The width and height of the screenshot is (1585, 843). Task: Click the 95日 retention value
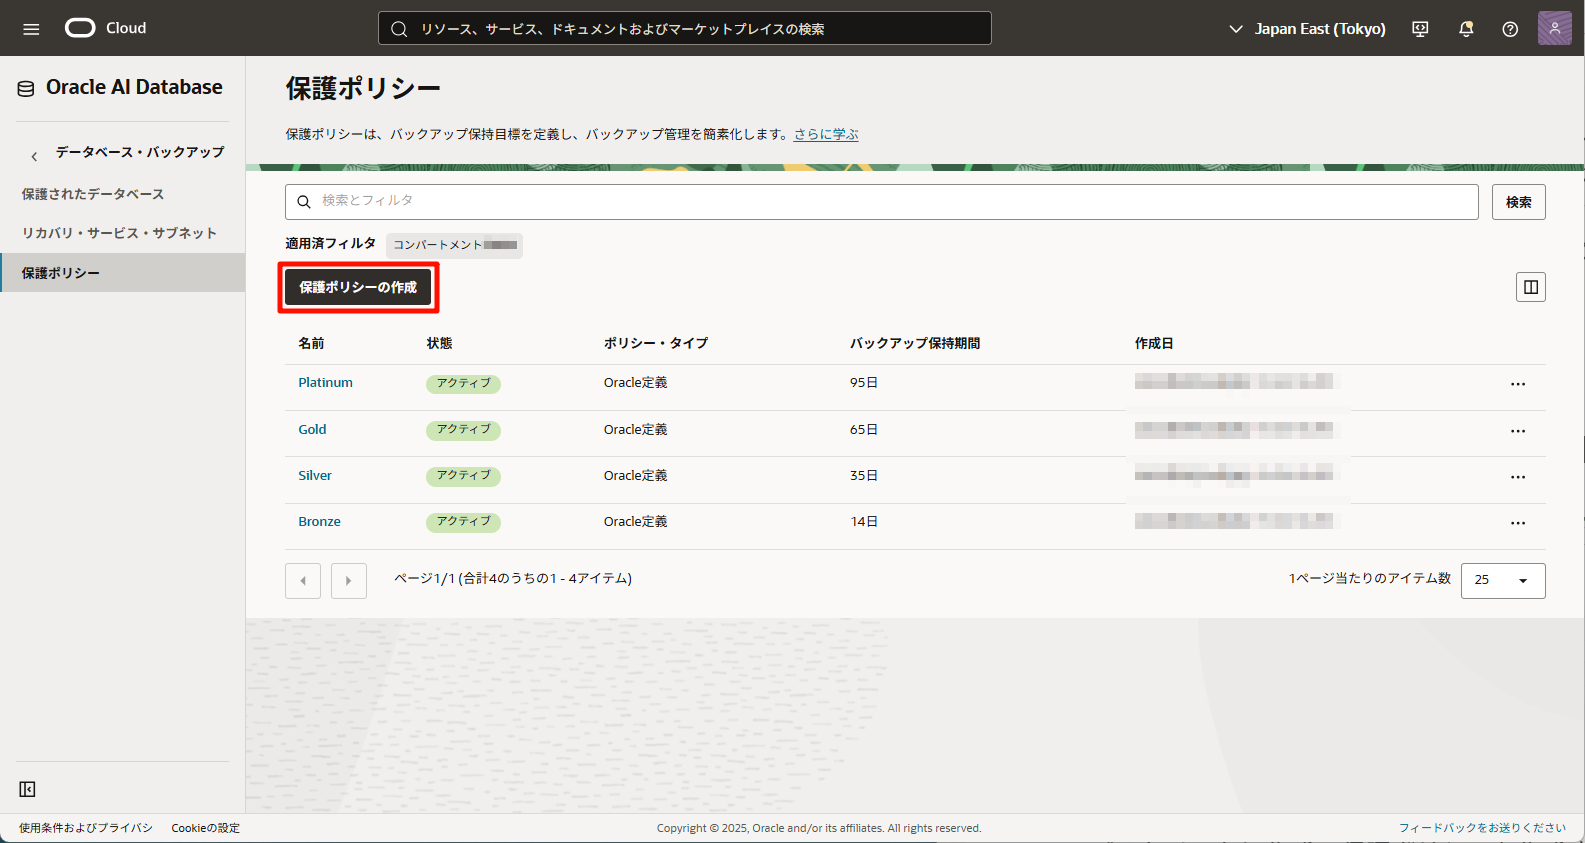864,383
